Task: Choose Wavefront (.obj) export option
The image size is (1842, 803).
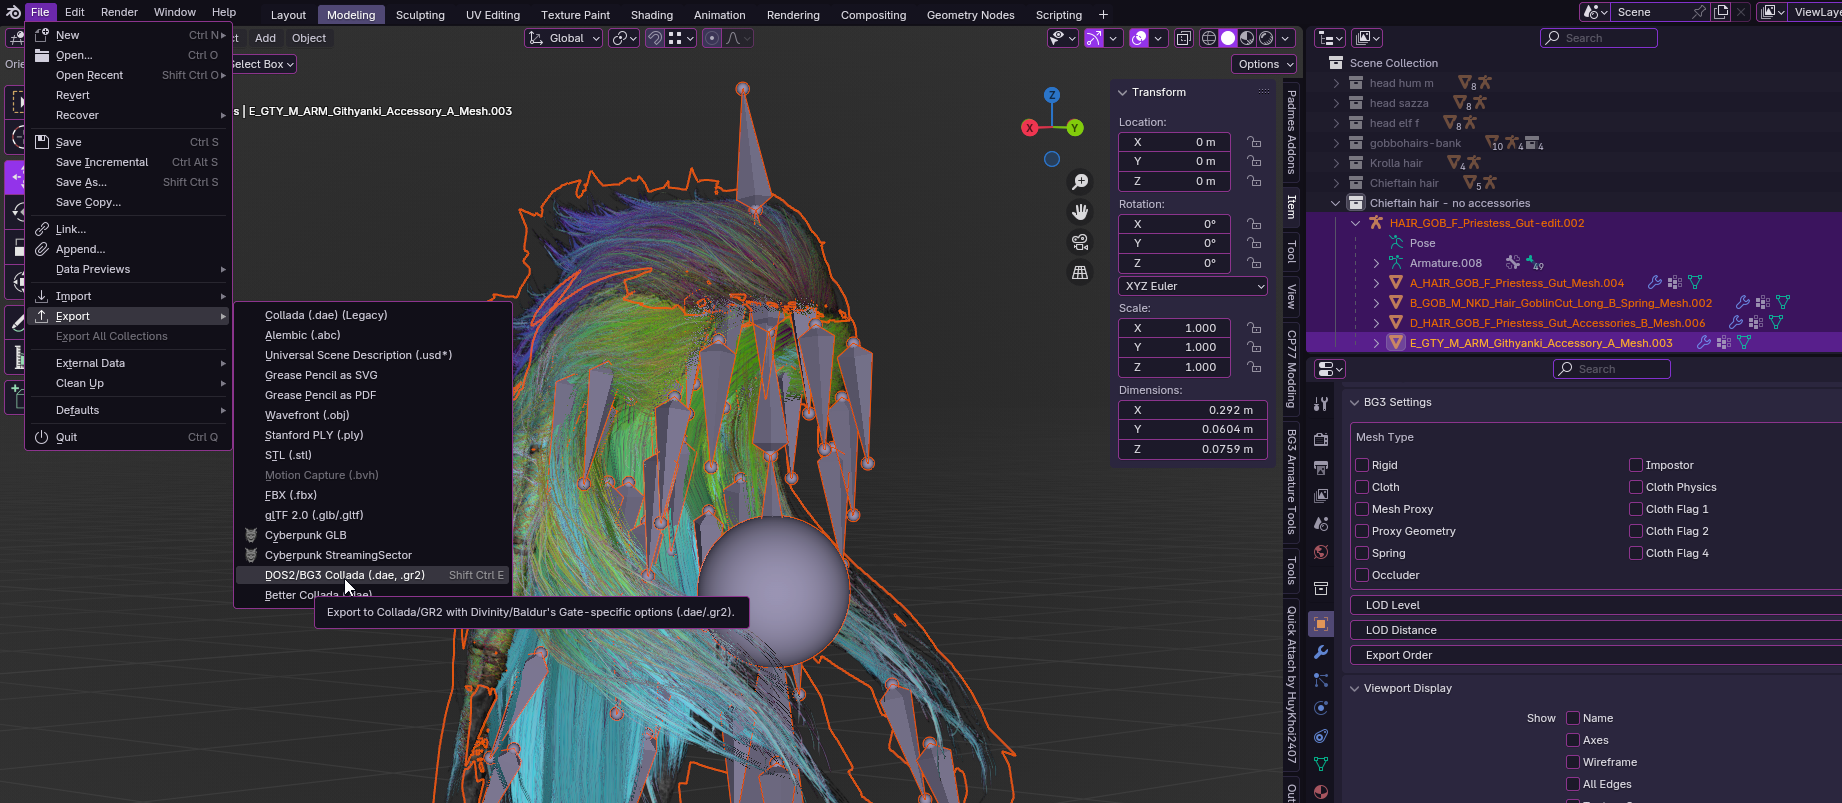Action: pos(372,415)
